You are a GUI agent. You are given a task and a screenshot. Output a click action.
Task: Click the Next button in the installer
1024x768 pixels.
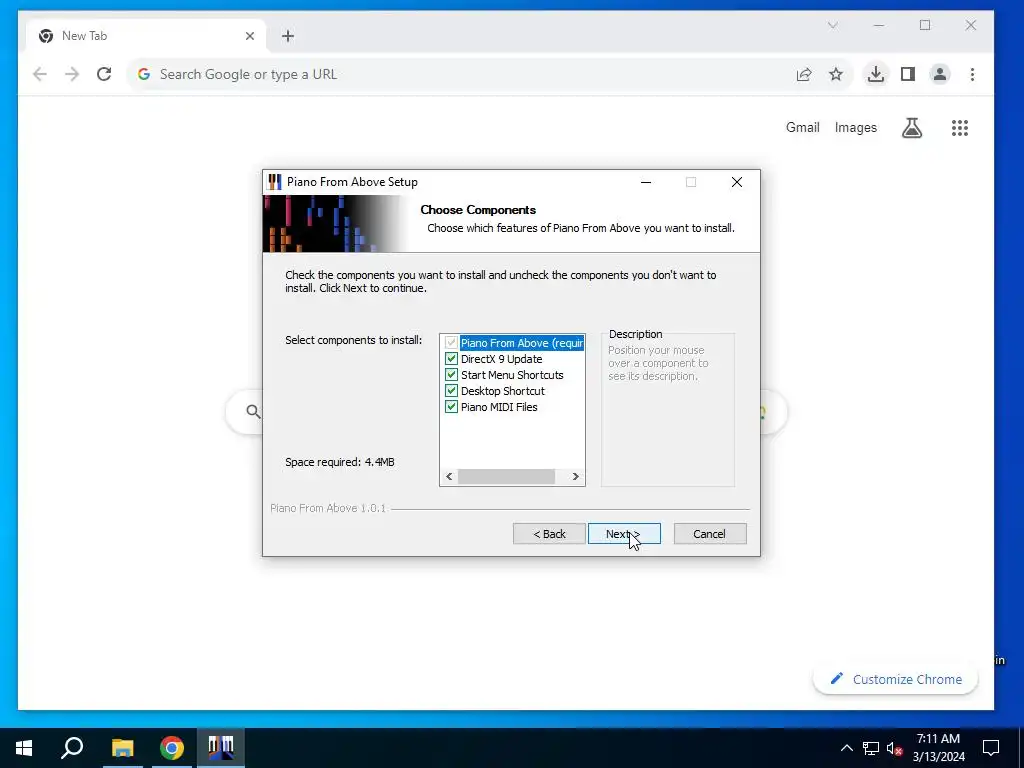(624, 534)
